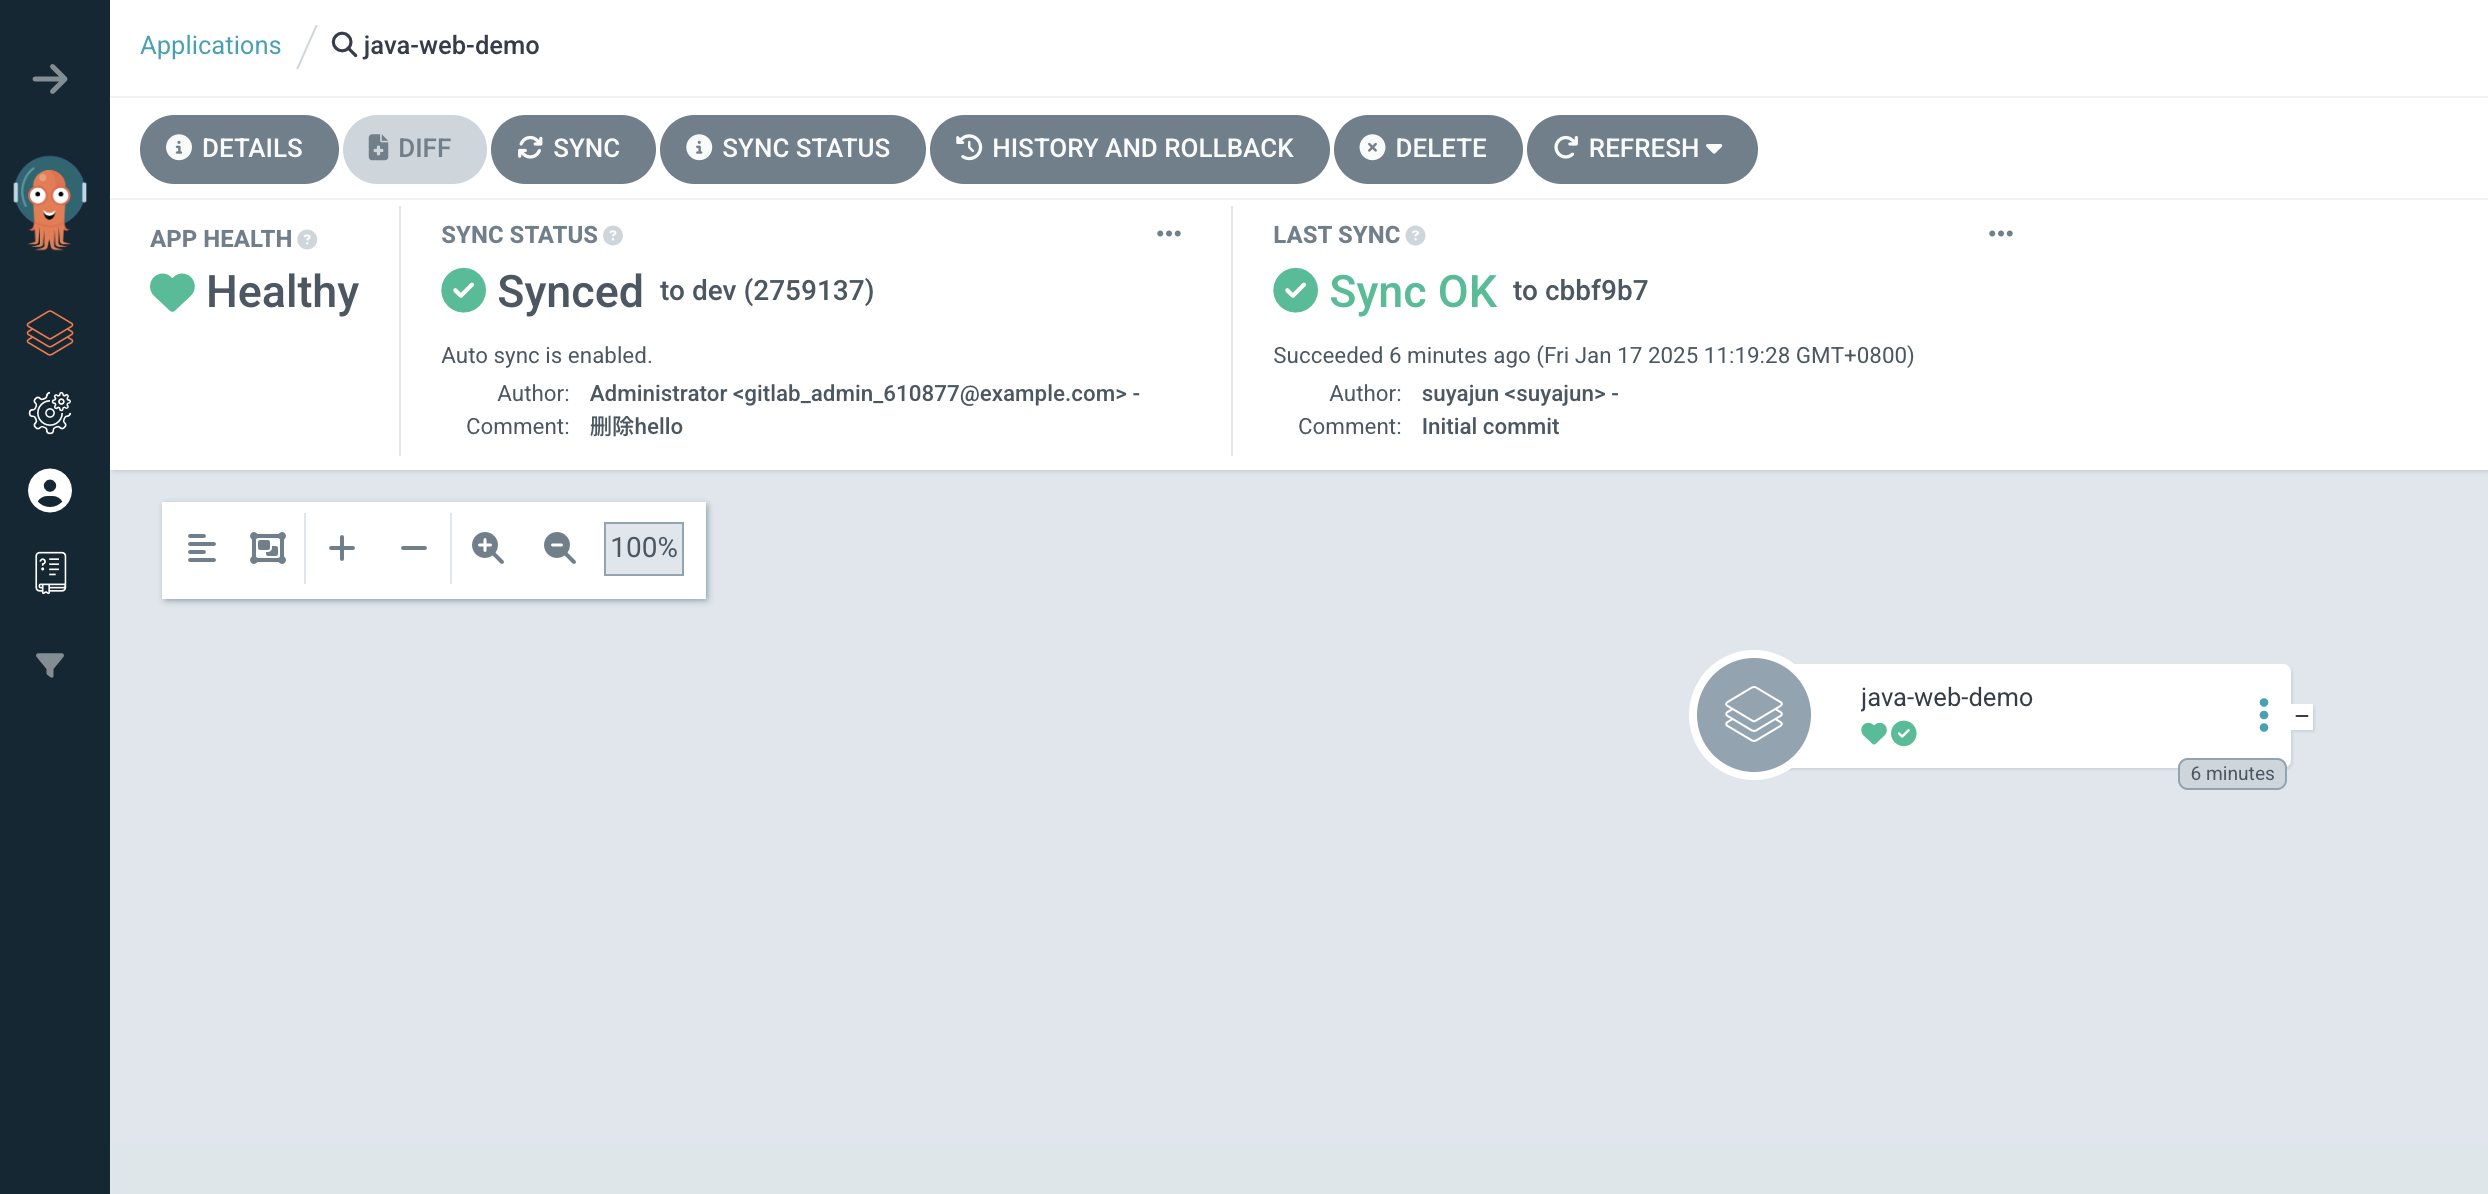Open User Info icon in sidebar
Image resolution: width=2488 pixels, height=1194 pixels.
point(49,491)
